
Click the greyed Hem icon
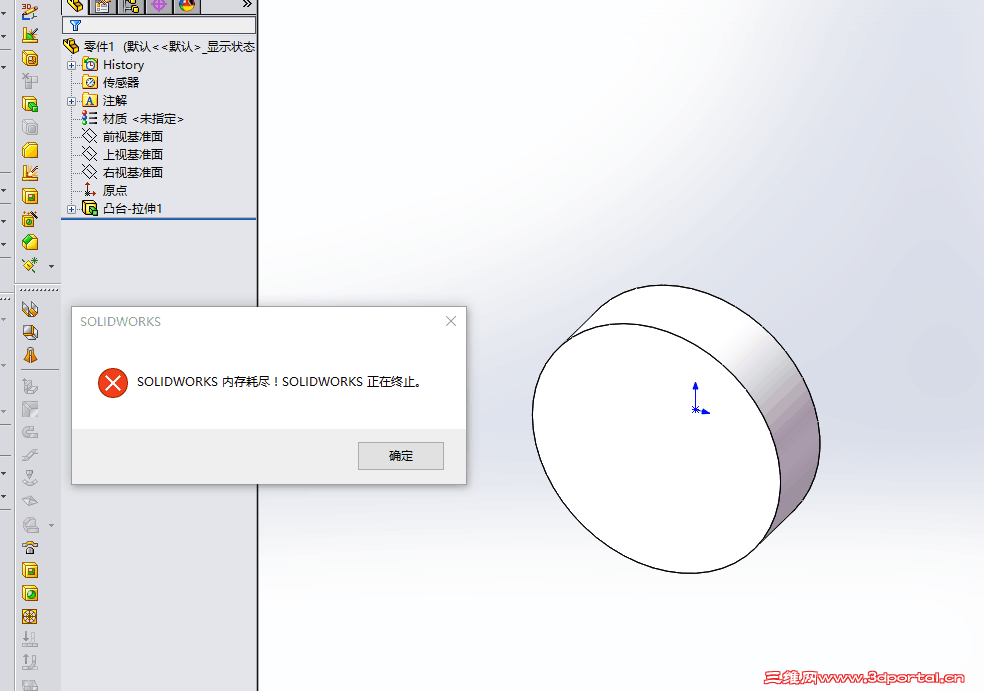click(x=29, y=432)
